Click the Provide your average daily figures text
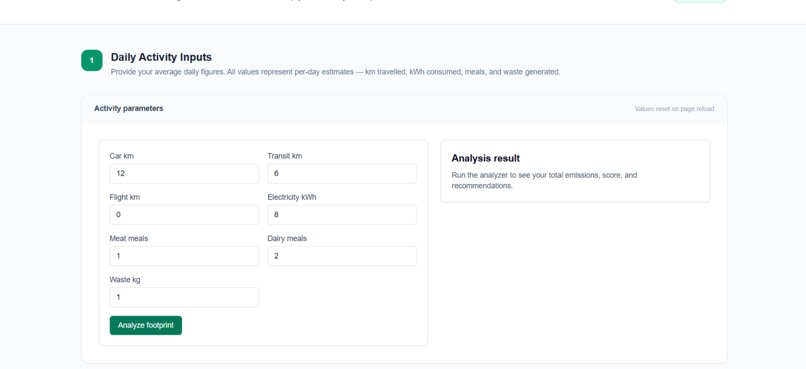Screen dimensions: 806x369 (x=335, y=72)
